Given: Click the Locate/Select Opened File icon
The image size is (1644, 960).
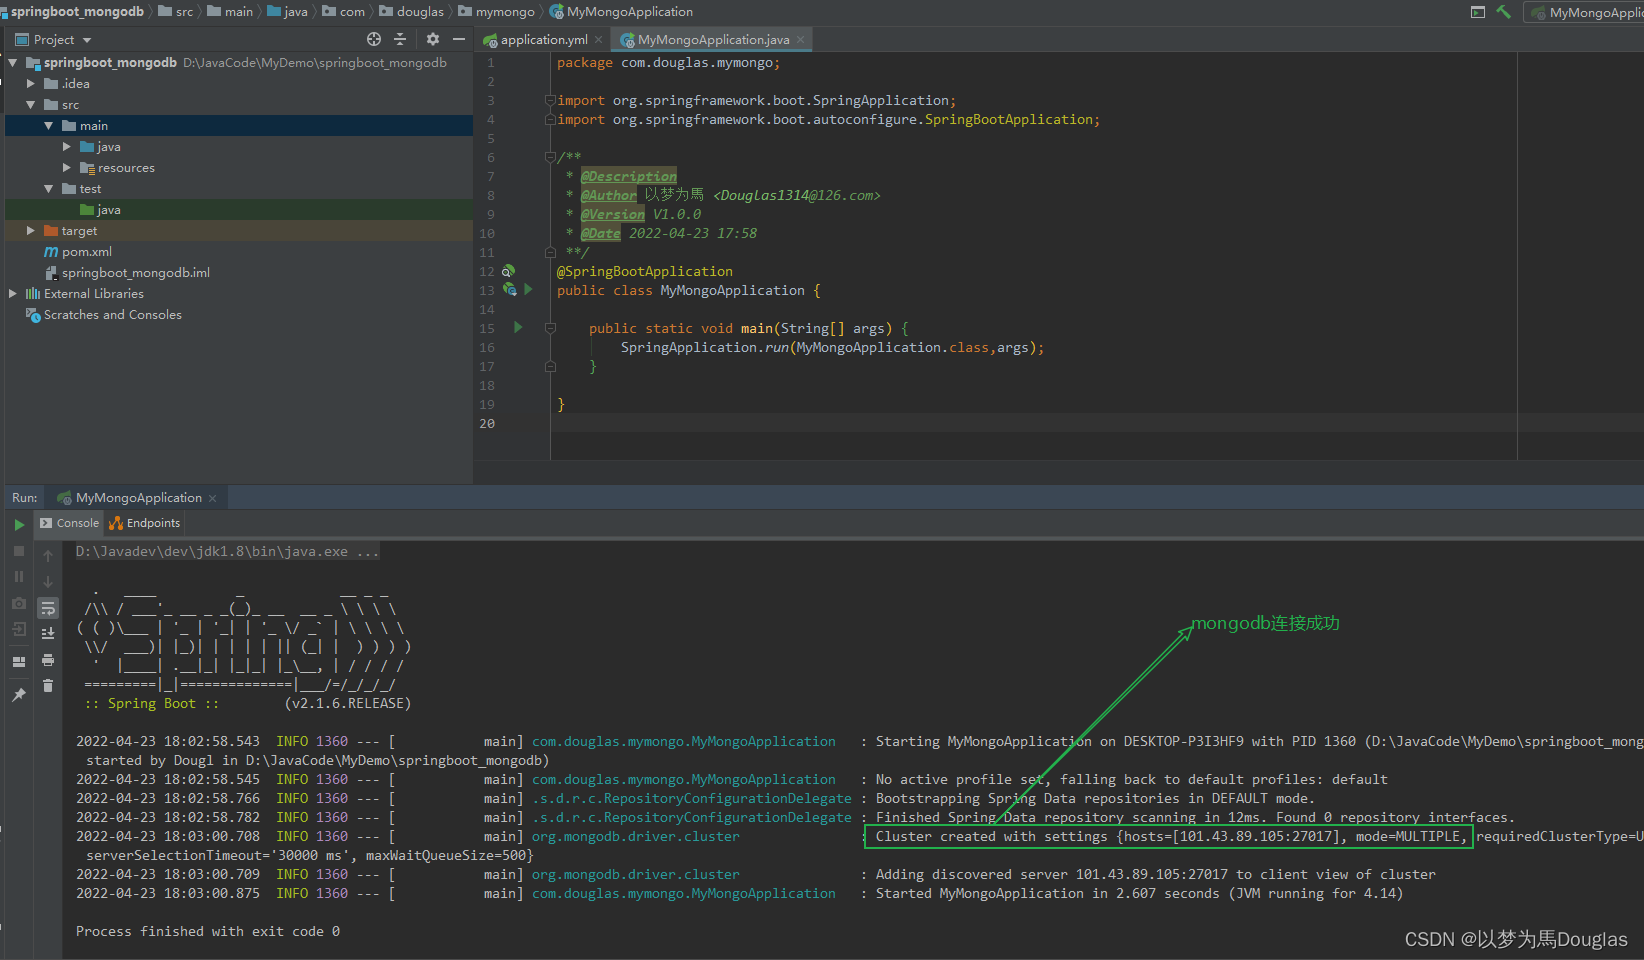Looking at the screenshot, I should 374,39.
